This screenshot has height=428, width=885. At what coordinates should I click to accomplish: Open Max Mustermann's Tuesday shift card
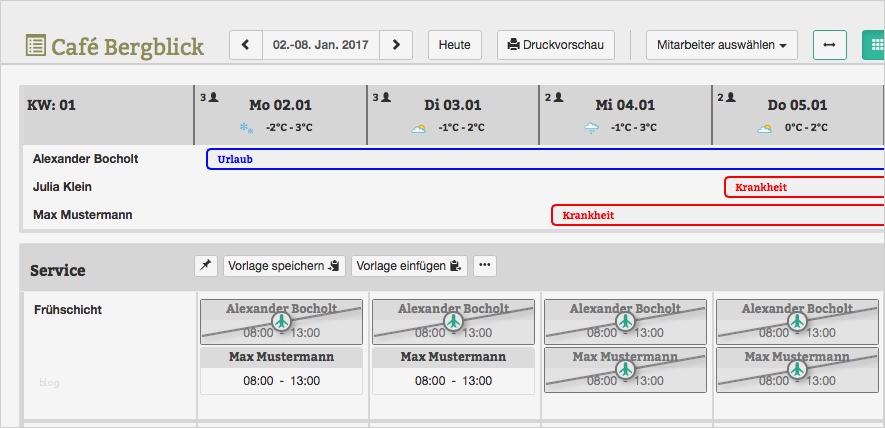click(453, 370)
